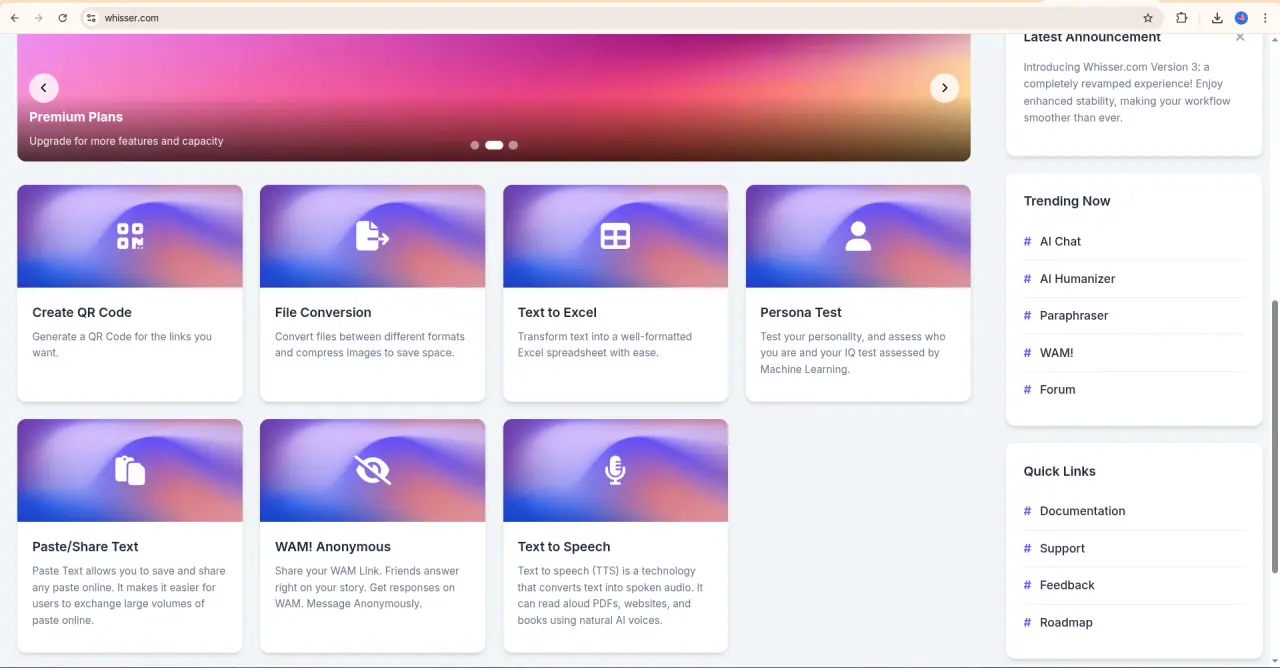Click 'Upgrade for more features and capacity' text
Image resolution: width=1280 pixels, height=668 pixels.
click(126, 141)
